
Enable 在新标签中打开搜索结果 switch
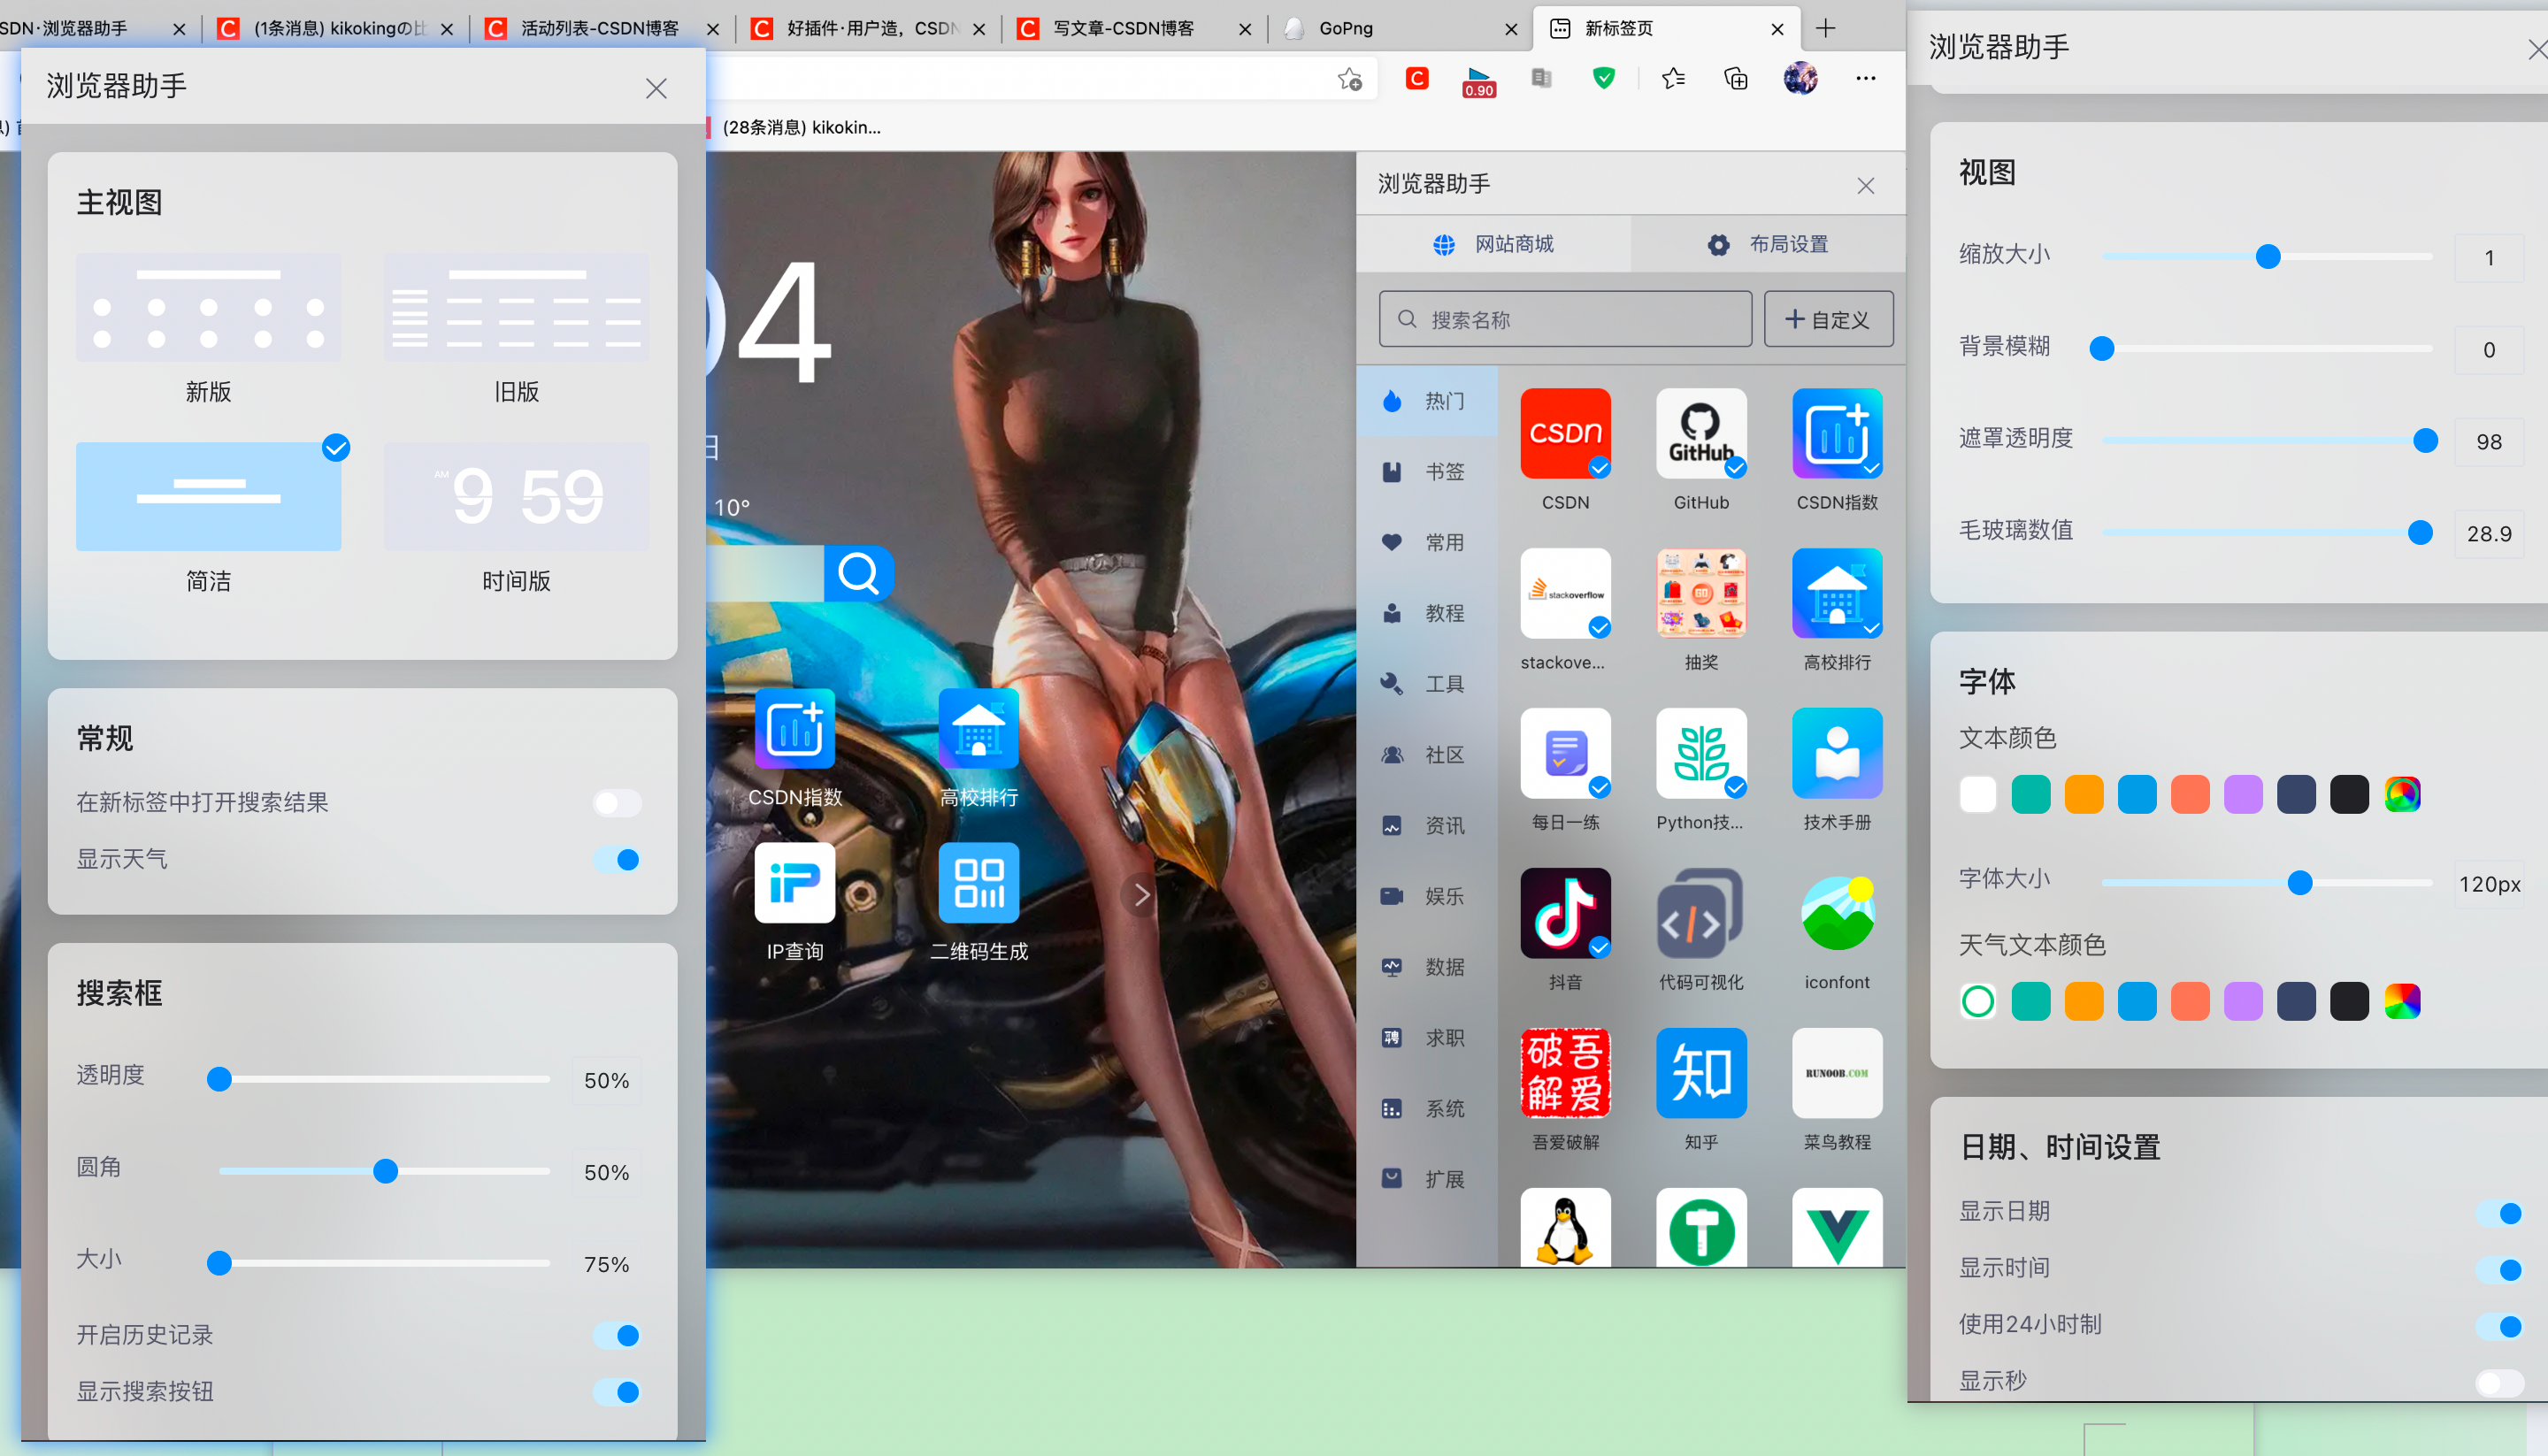[x=617, y=802]
